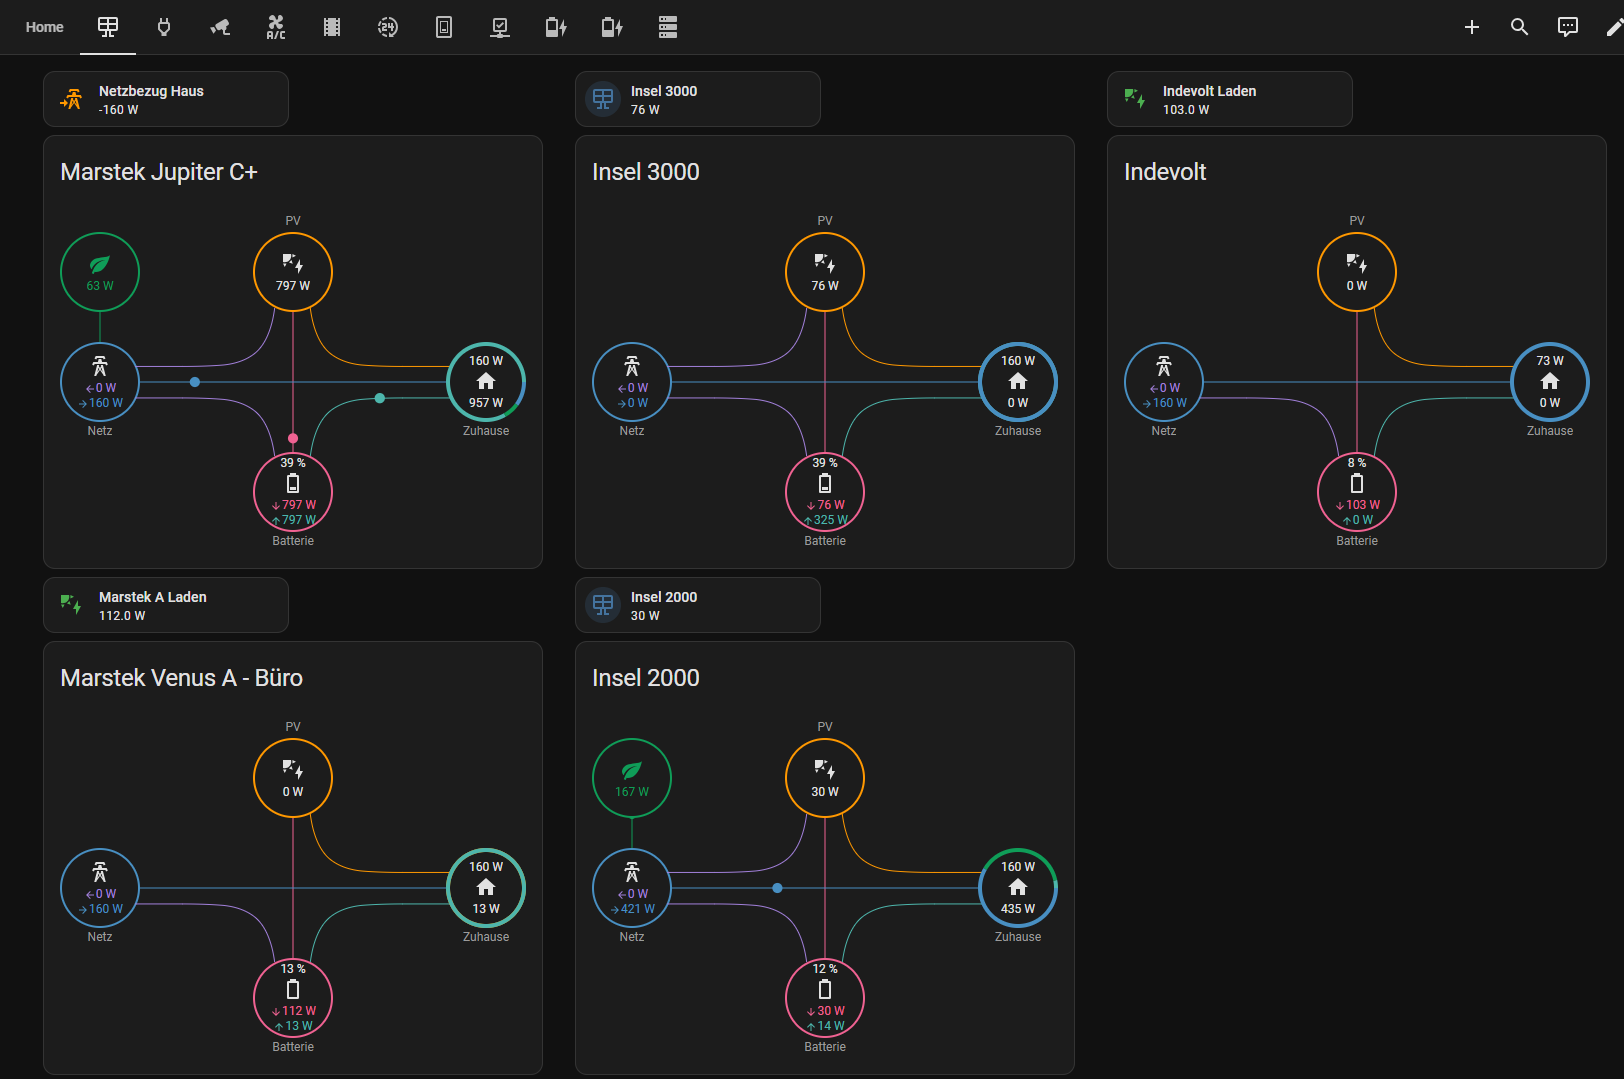This screenshot has width=1624, height=1079.
Task: Open search with the magnifier icon
Action: coord(1519,27)
